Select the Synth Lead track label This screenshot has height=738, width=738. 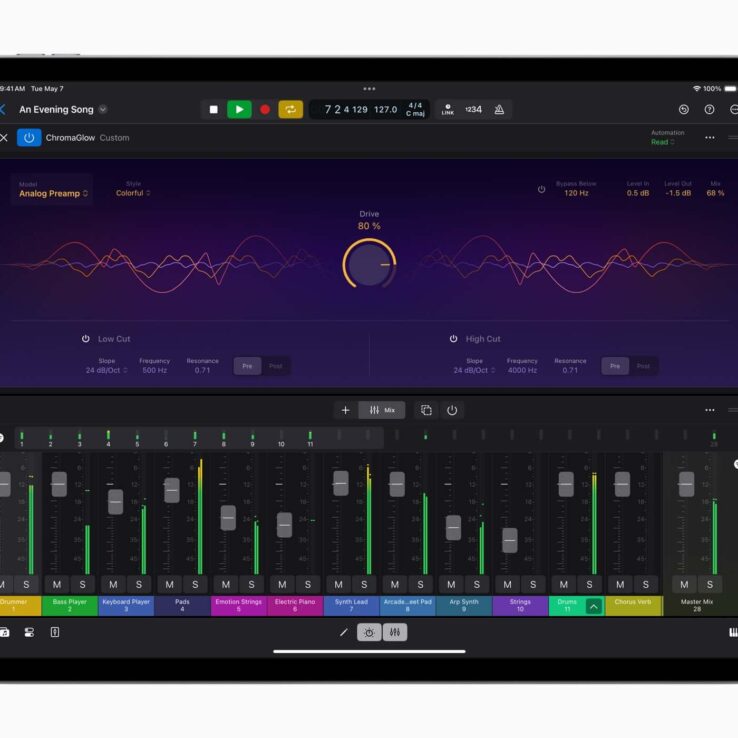pos(351,606)
